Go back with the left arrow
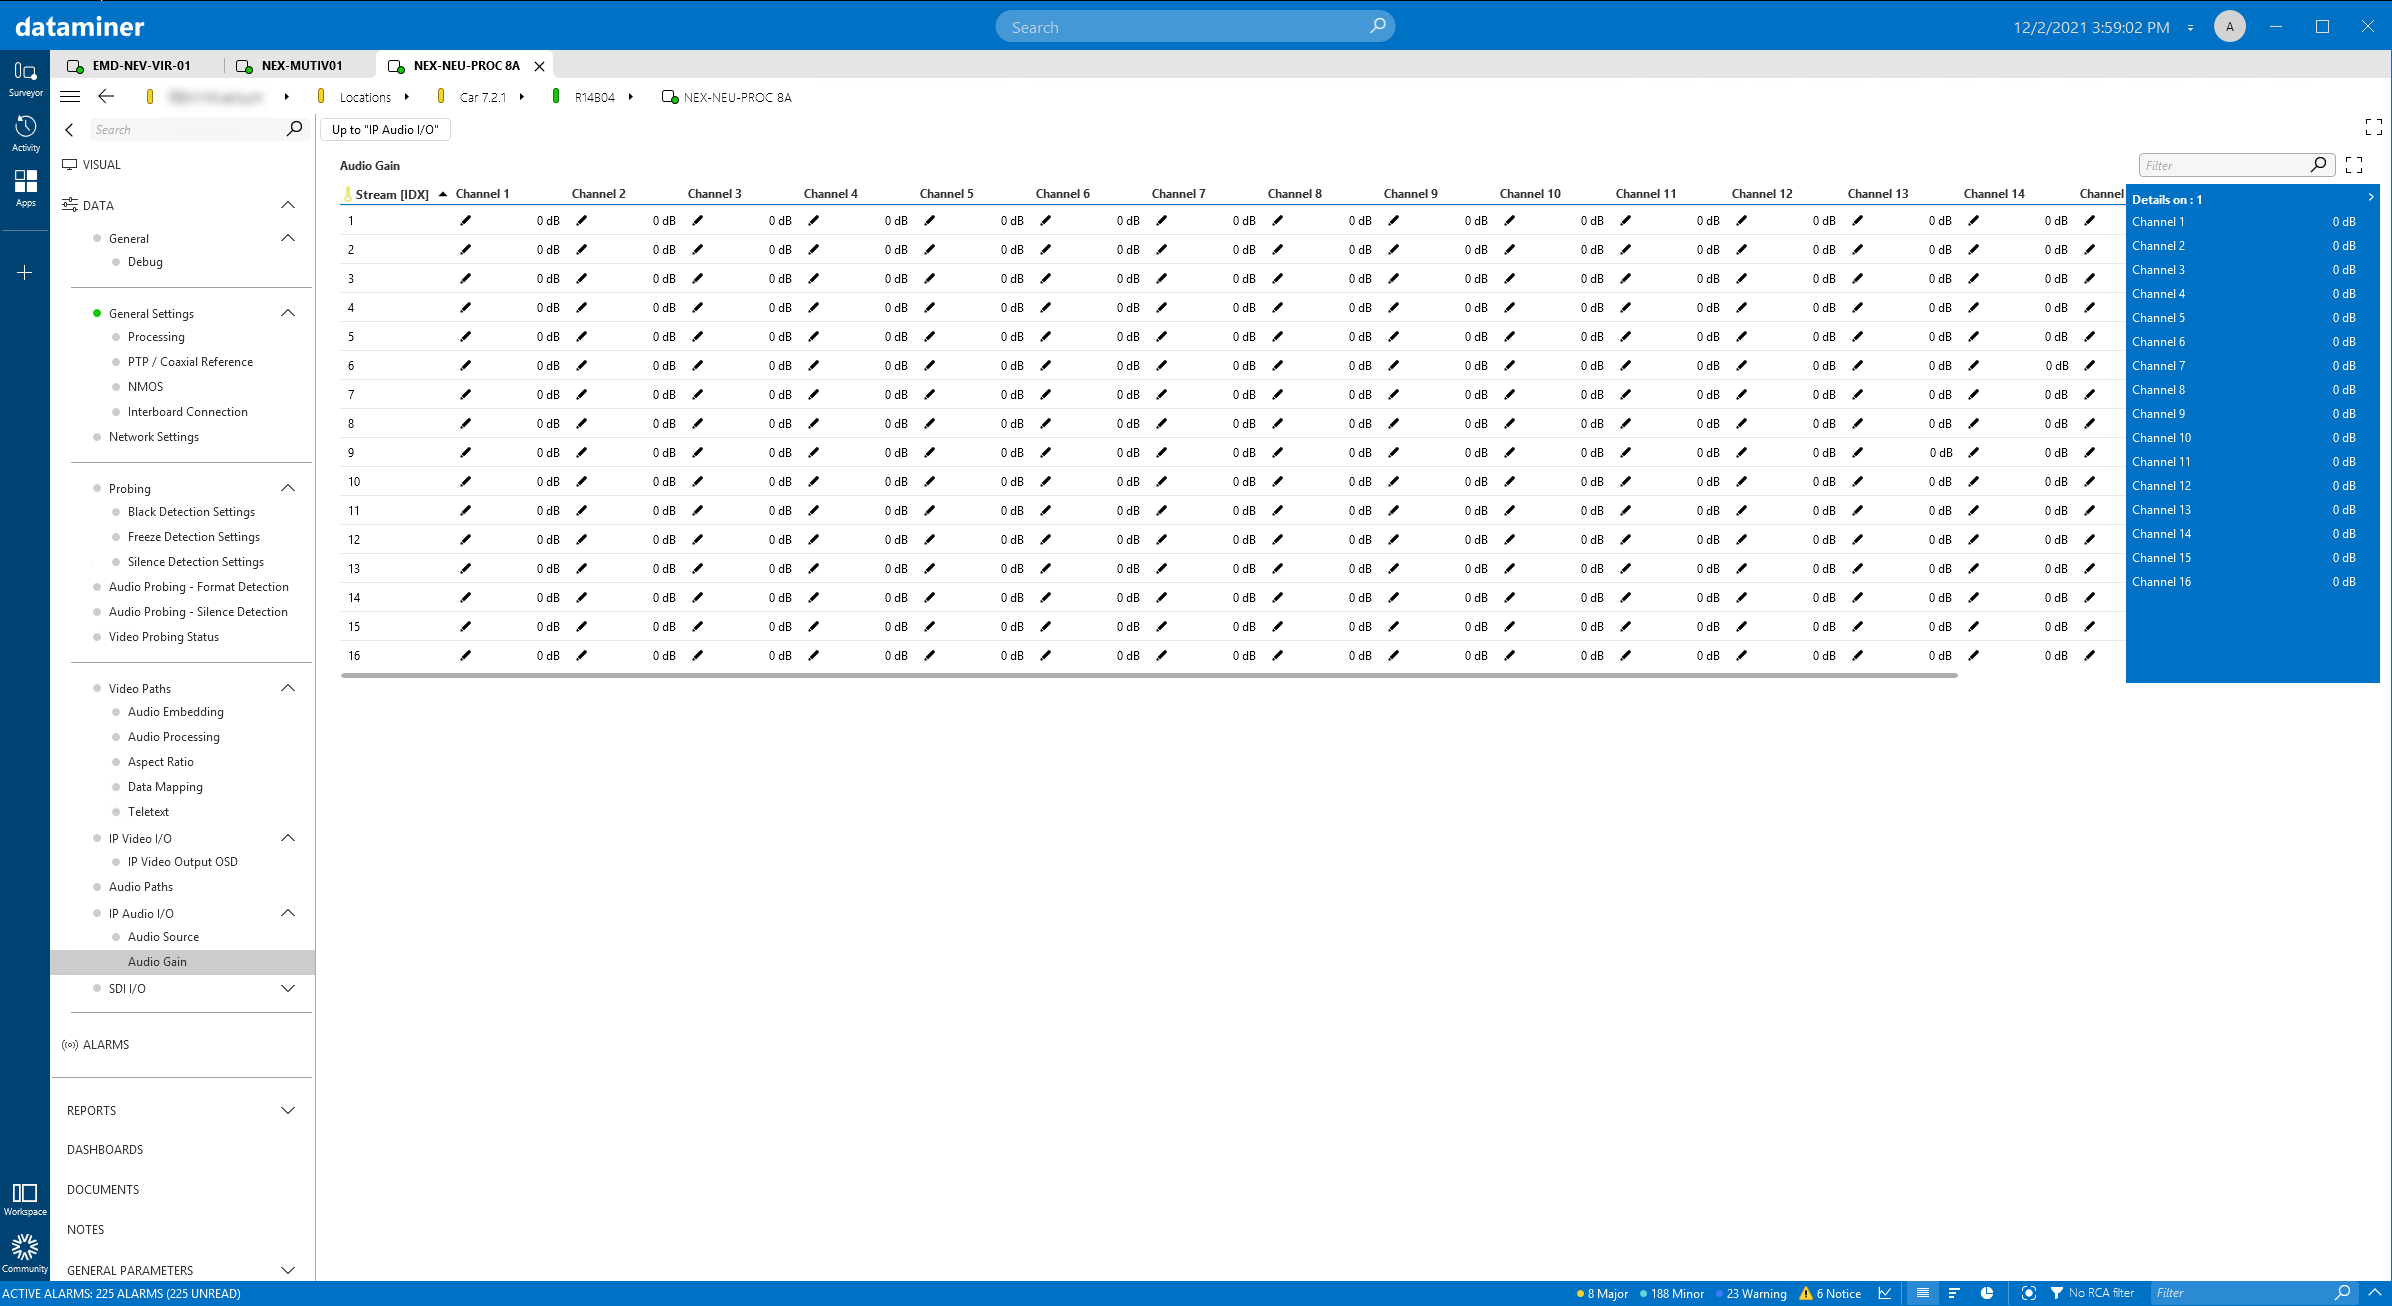 (106, 97)
